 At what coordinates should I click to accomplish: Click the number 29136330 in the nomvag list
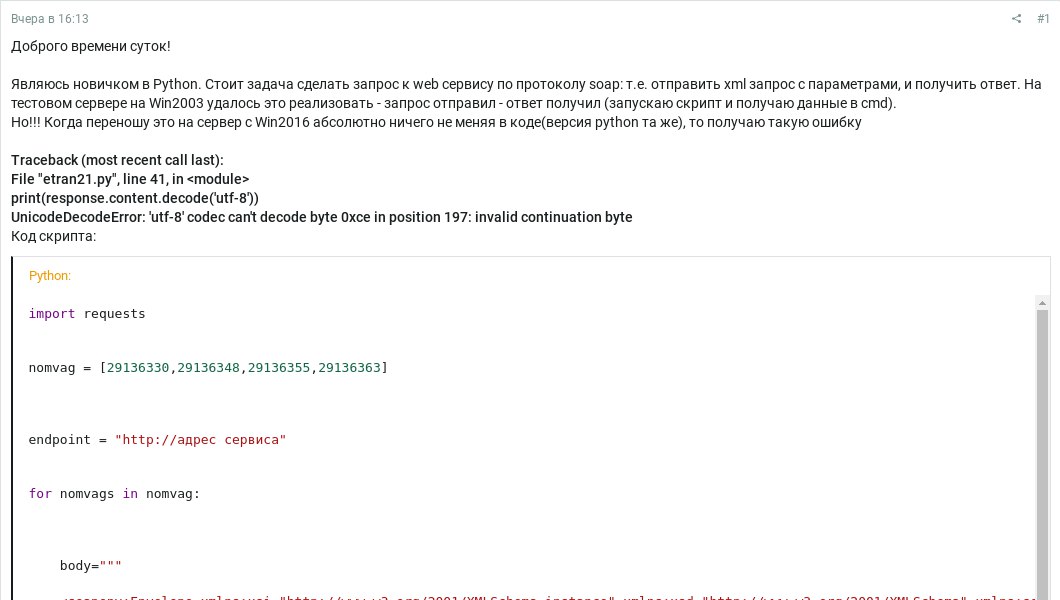click(x=138, y=368)
